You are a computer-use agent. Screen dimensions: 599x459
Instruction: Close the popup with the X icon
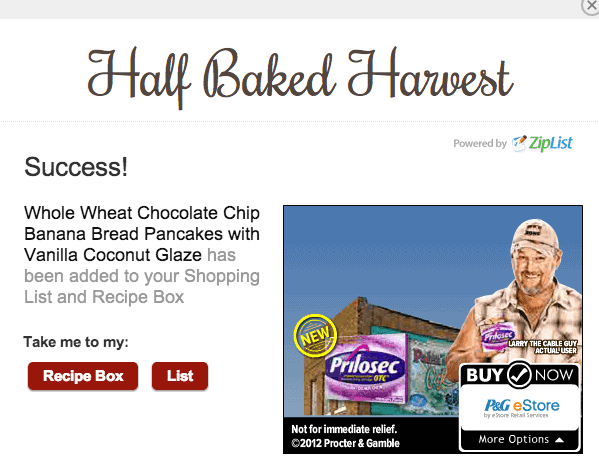click(591, 6)
